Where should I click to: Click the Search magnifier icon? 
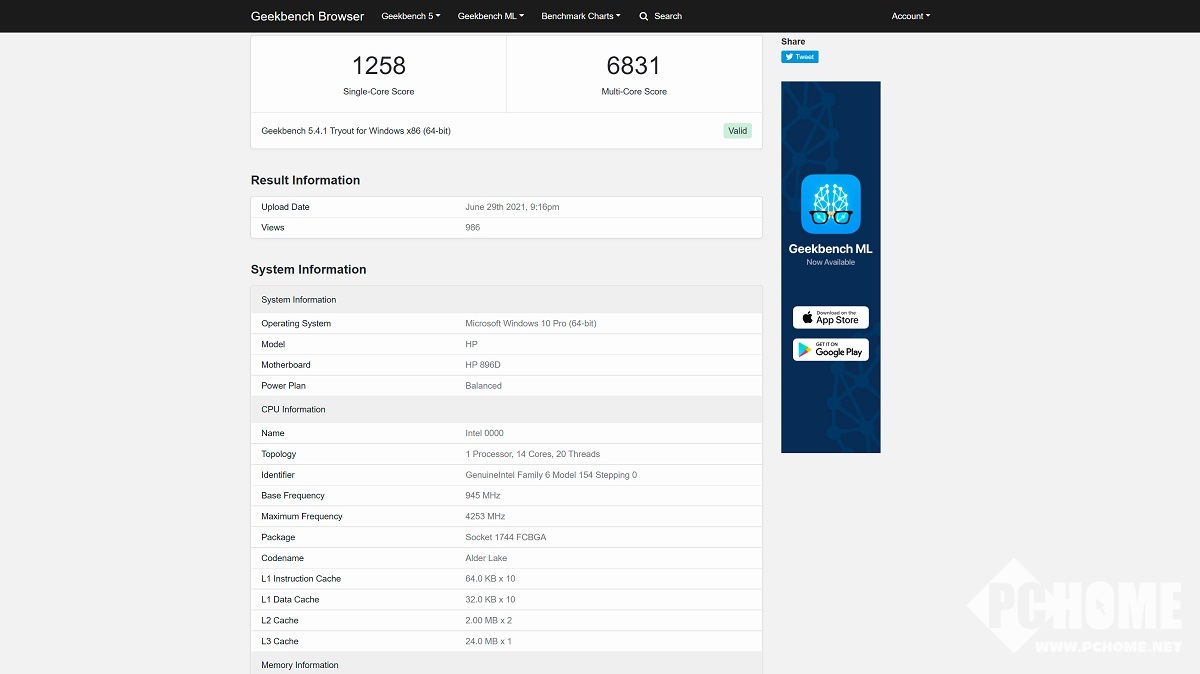tap(644, 16)
